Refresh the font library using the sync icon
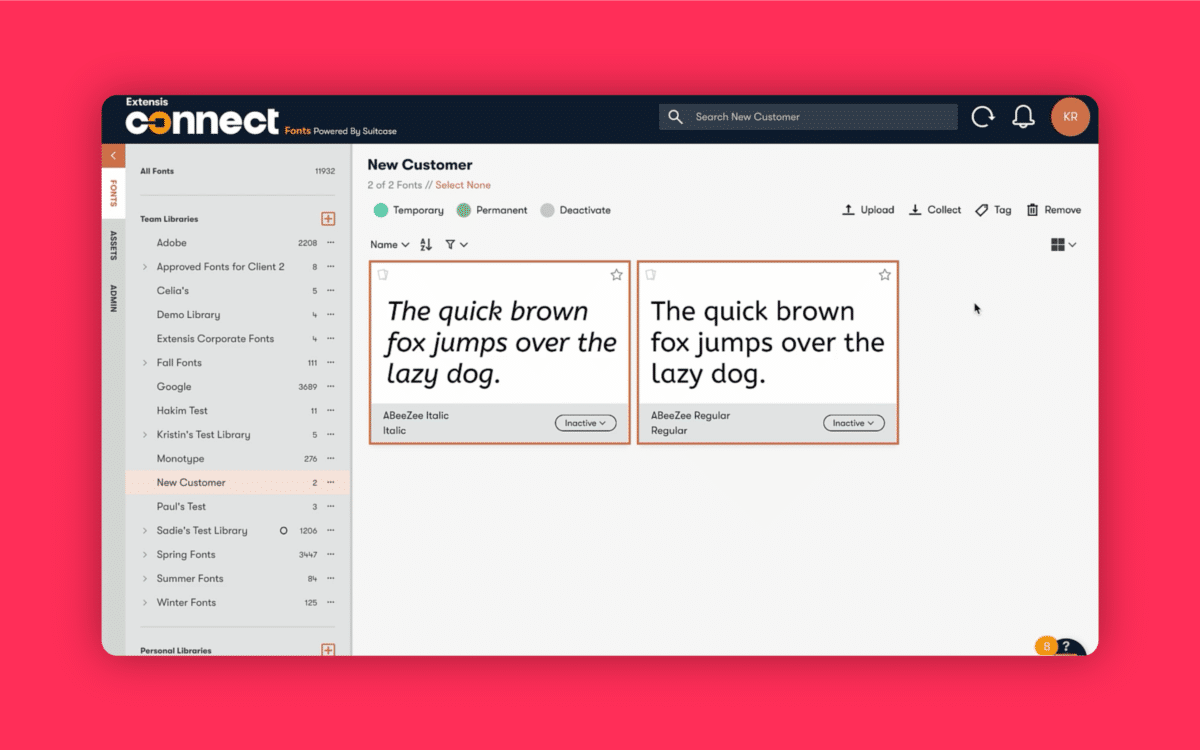Image resolution: width=1200 pixels, height=750 pixels. [x=984, y=117]
